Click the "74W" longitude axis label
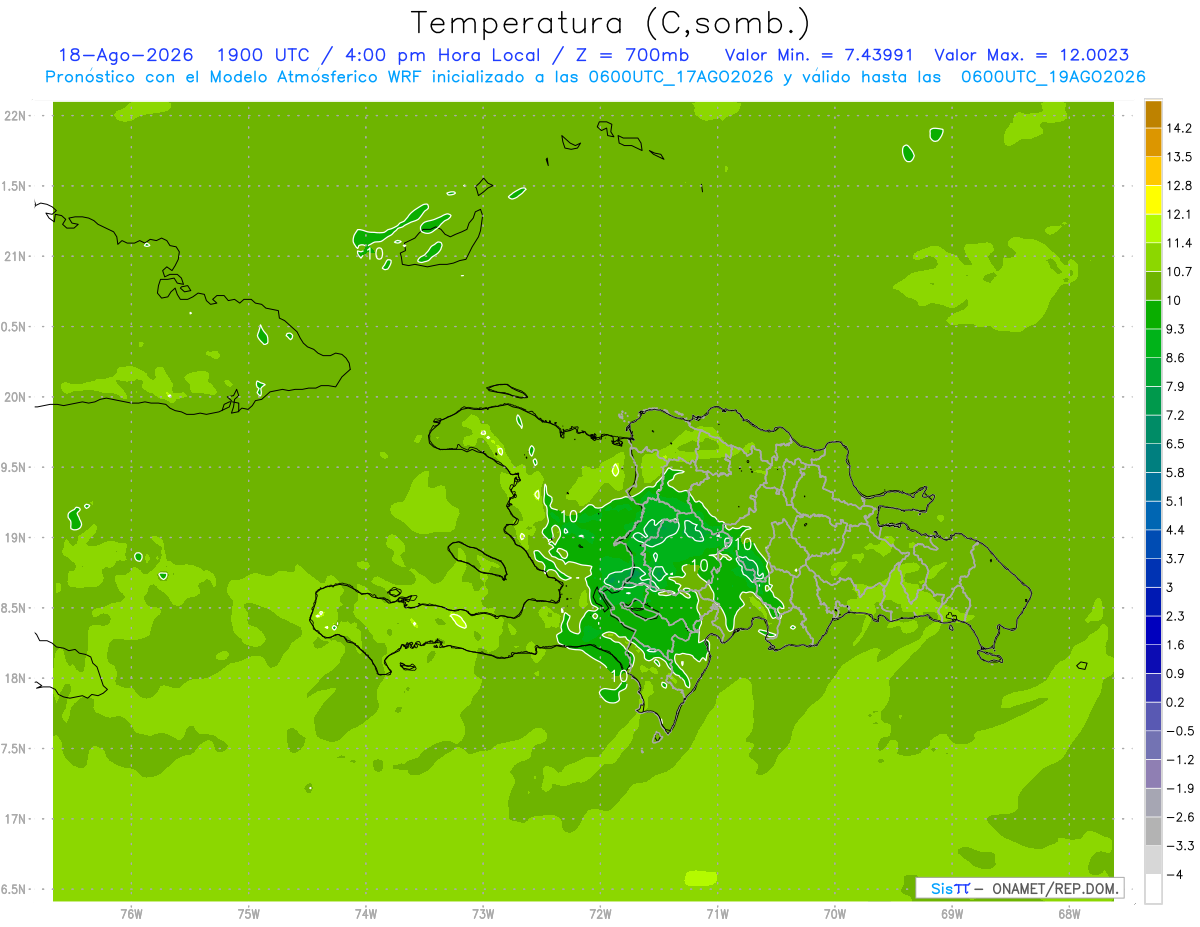The height and width of the screenshot is (927, 1200). [366, 914]
